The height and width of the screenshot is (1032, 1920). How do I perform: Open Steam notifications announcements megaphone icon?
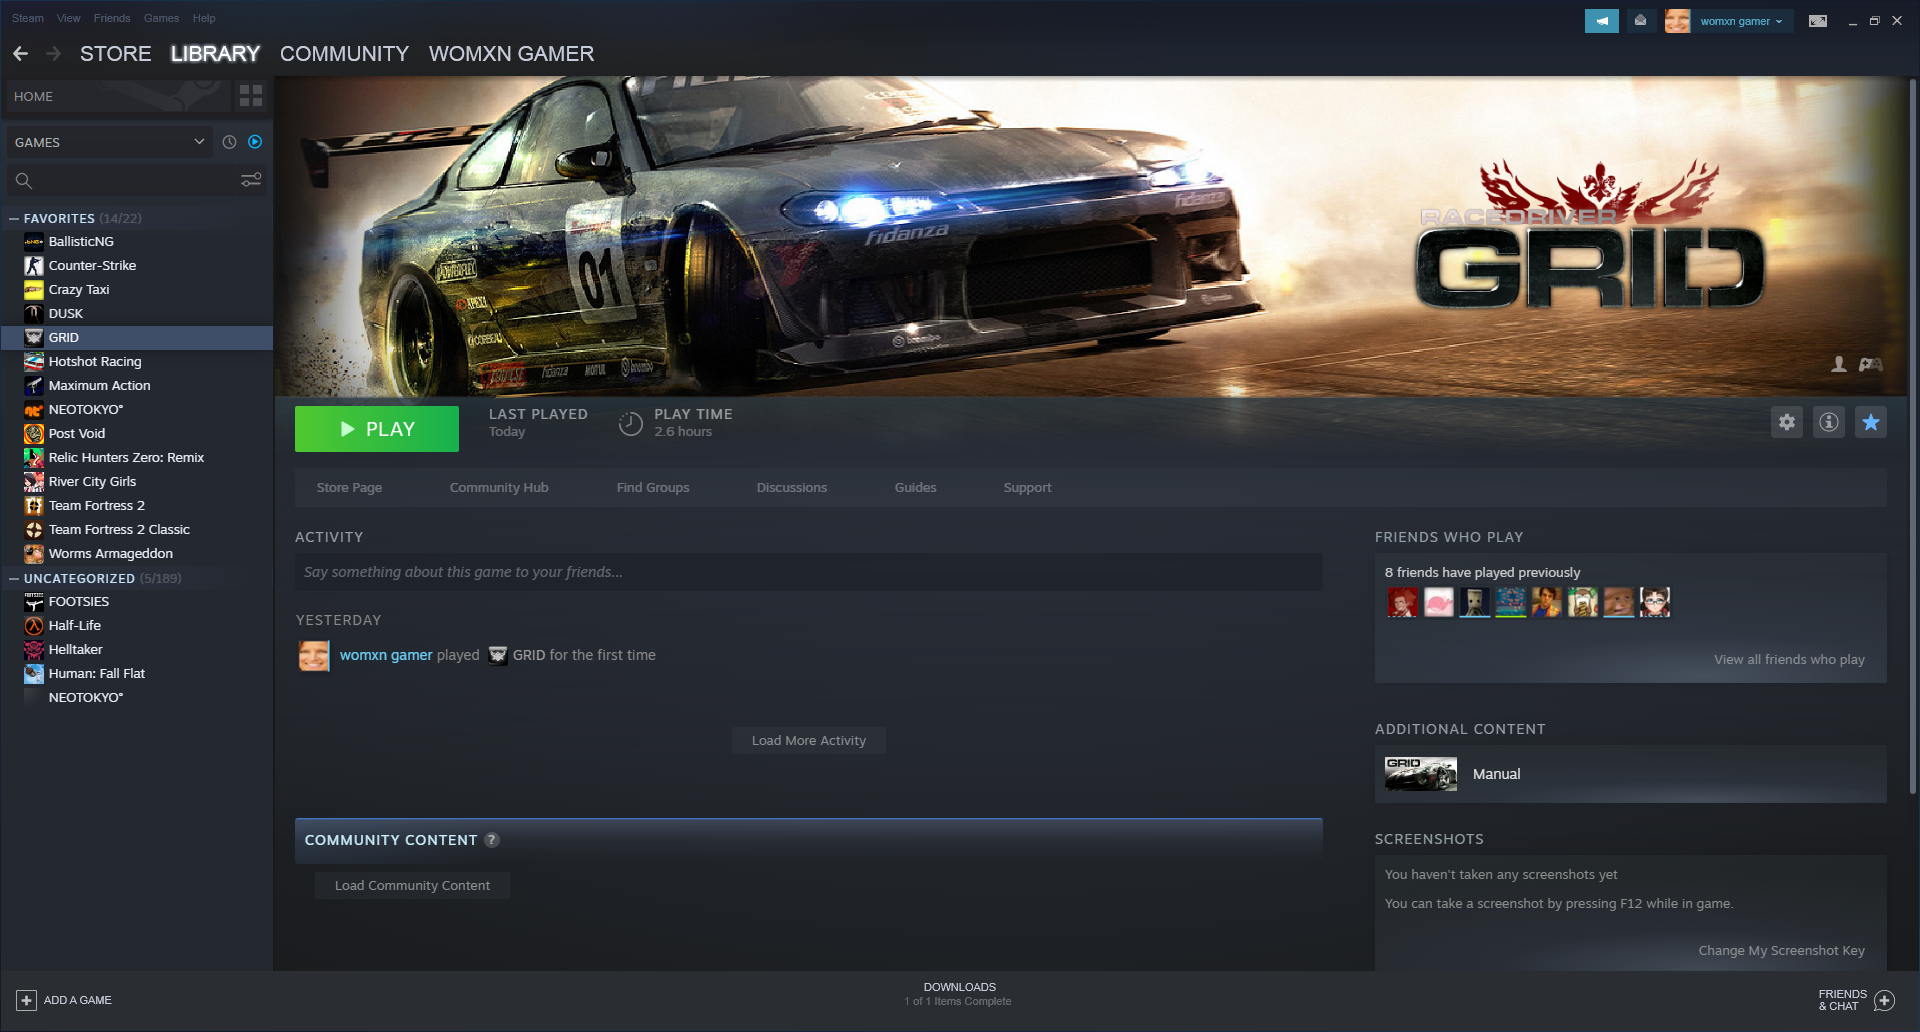pos(1601,20)
